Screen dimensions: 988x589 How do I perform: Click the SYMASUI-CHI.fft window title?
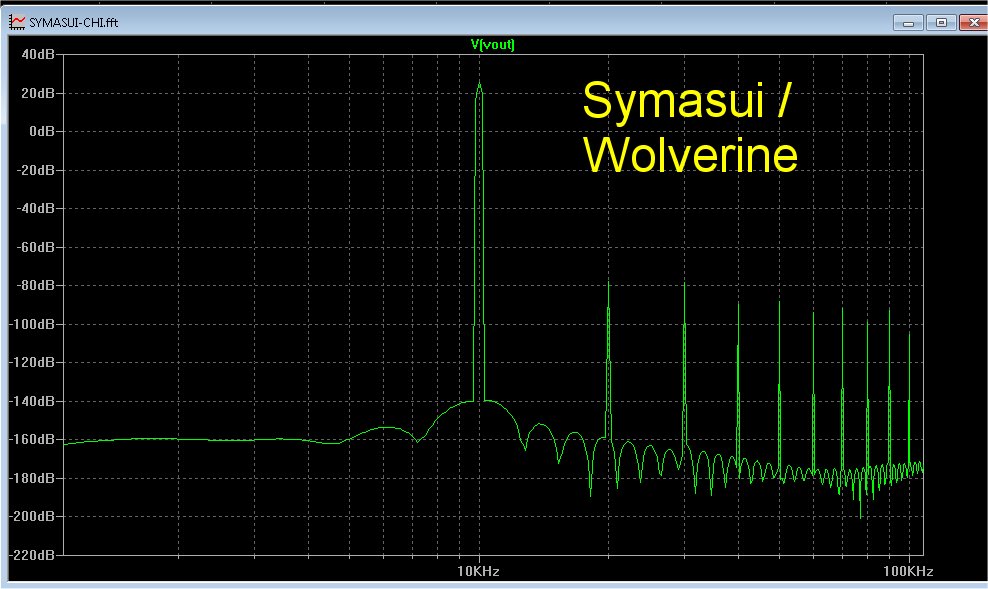74,23
